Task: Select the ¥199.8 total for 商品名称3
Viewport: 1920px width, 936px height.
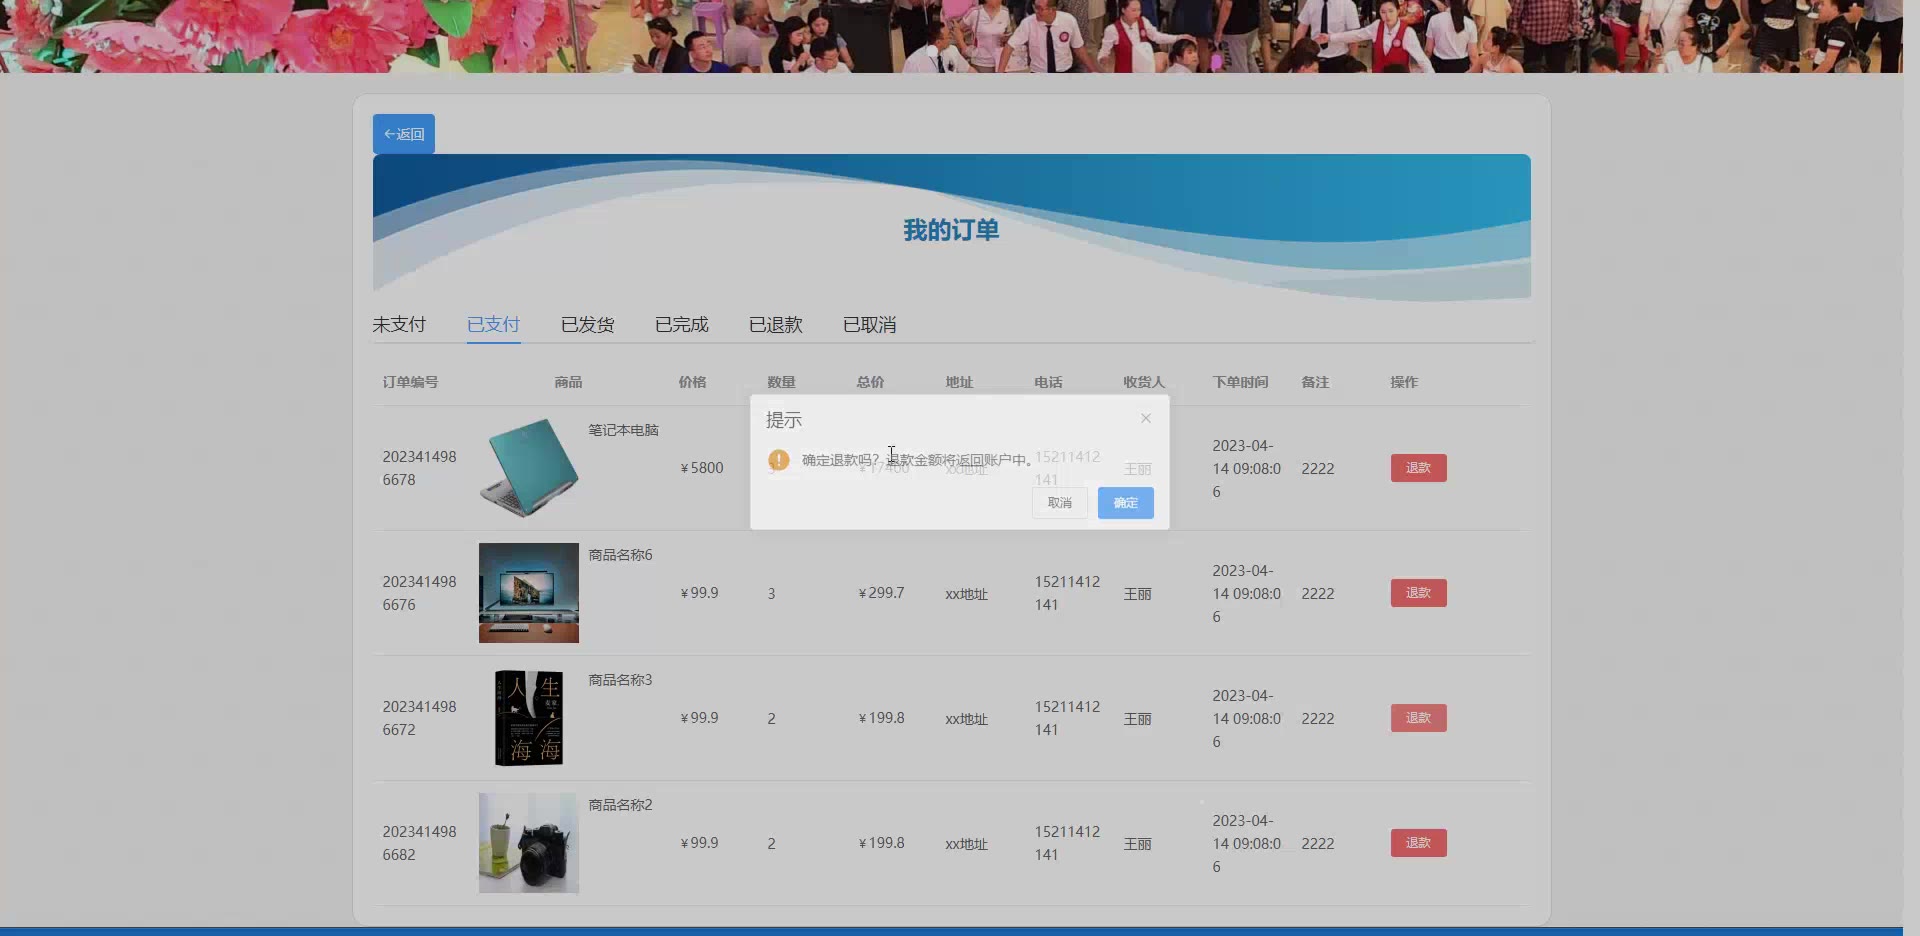Action: pyautogui.click(x=881, y=718)
